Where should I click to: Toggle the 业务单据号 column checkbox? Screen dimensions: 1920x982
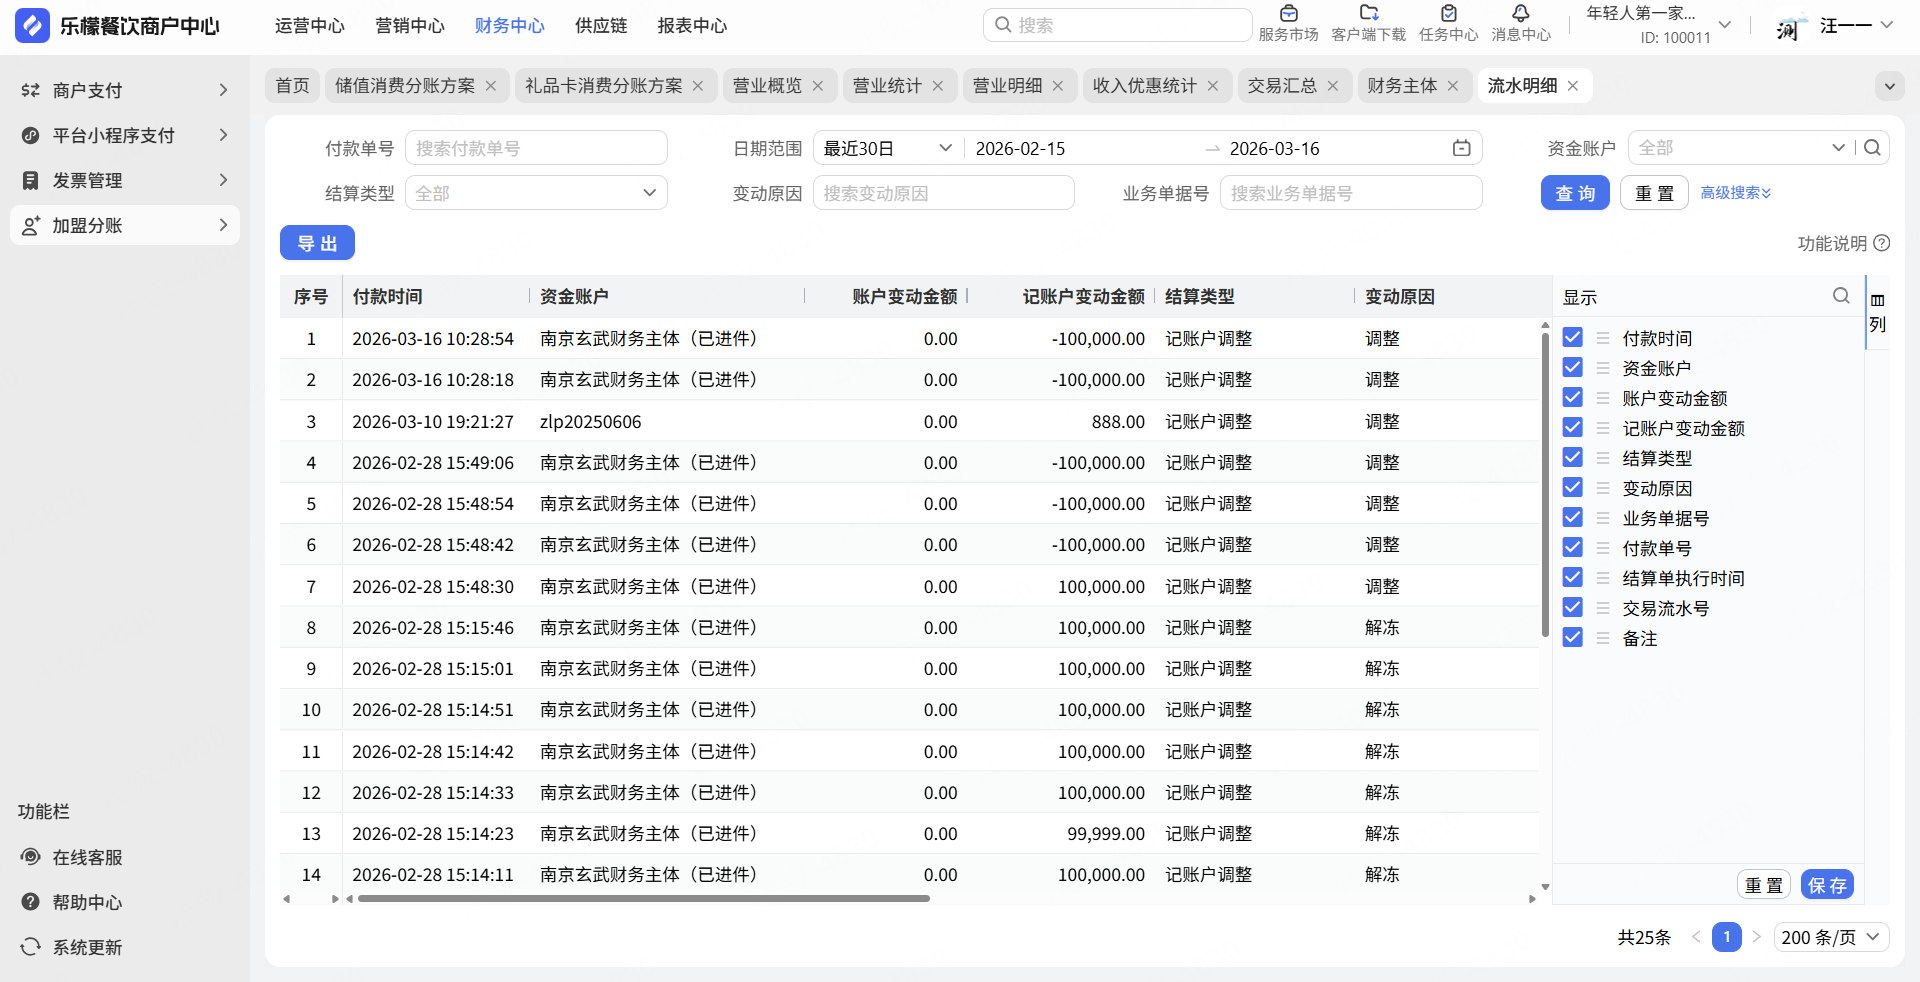(1572, 518)
